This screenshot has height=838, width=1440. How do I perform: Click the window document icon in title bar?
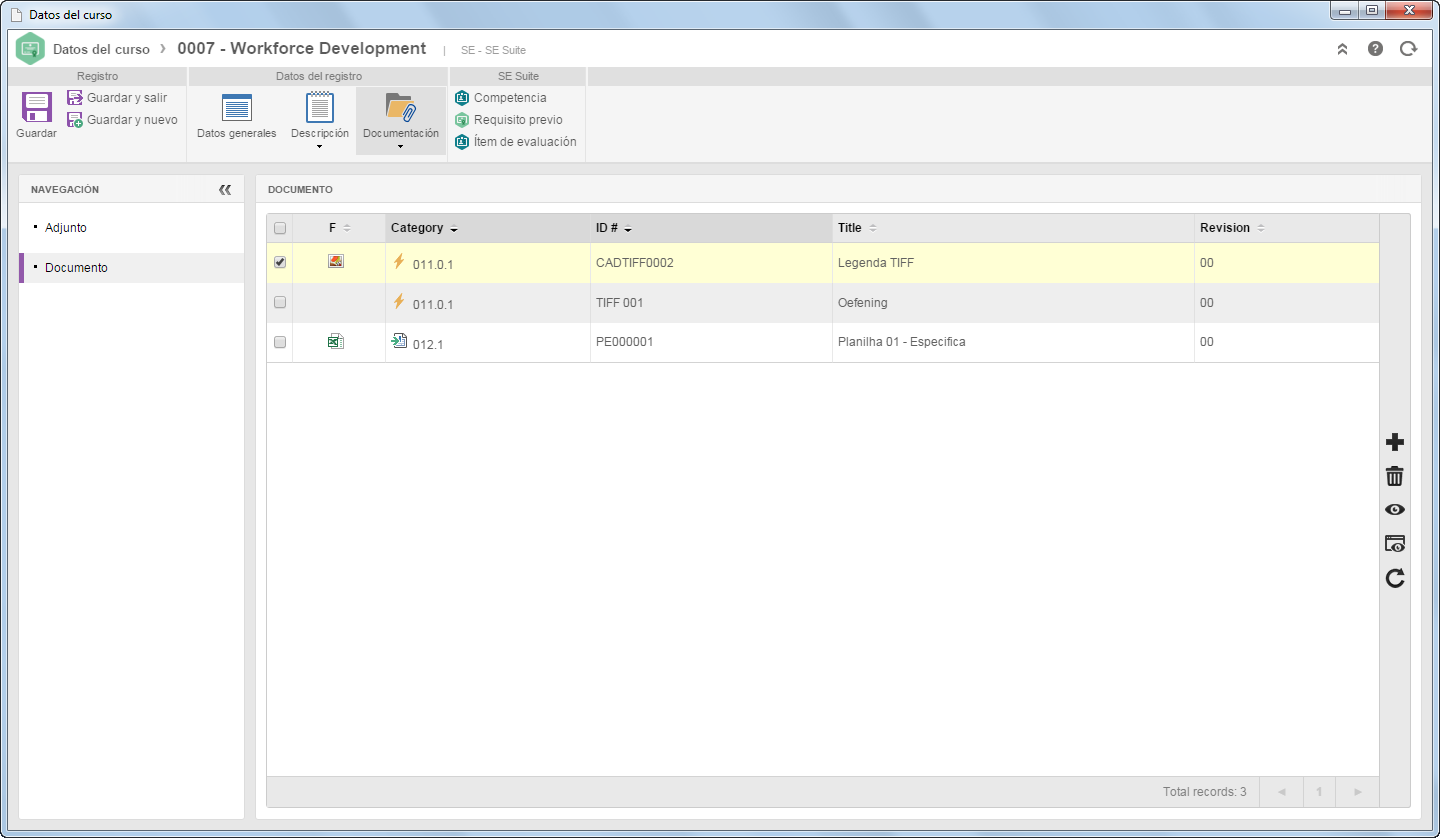[16, 15]
